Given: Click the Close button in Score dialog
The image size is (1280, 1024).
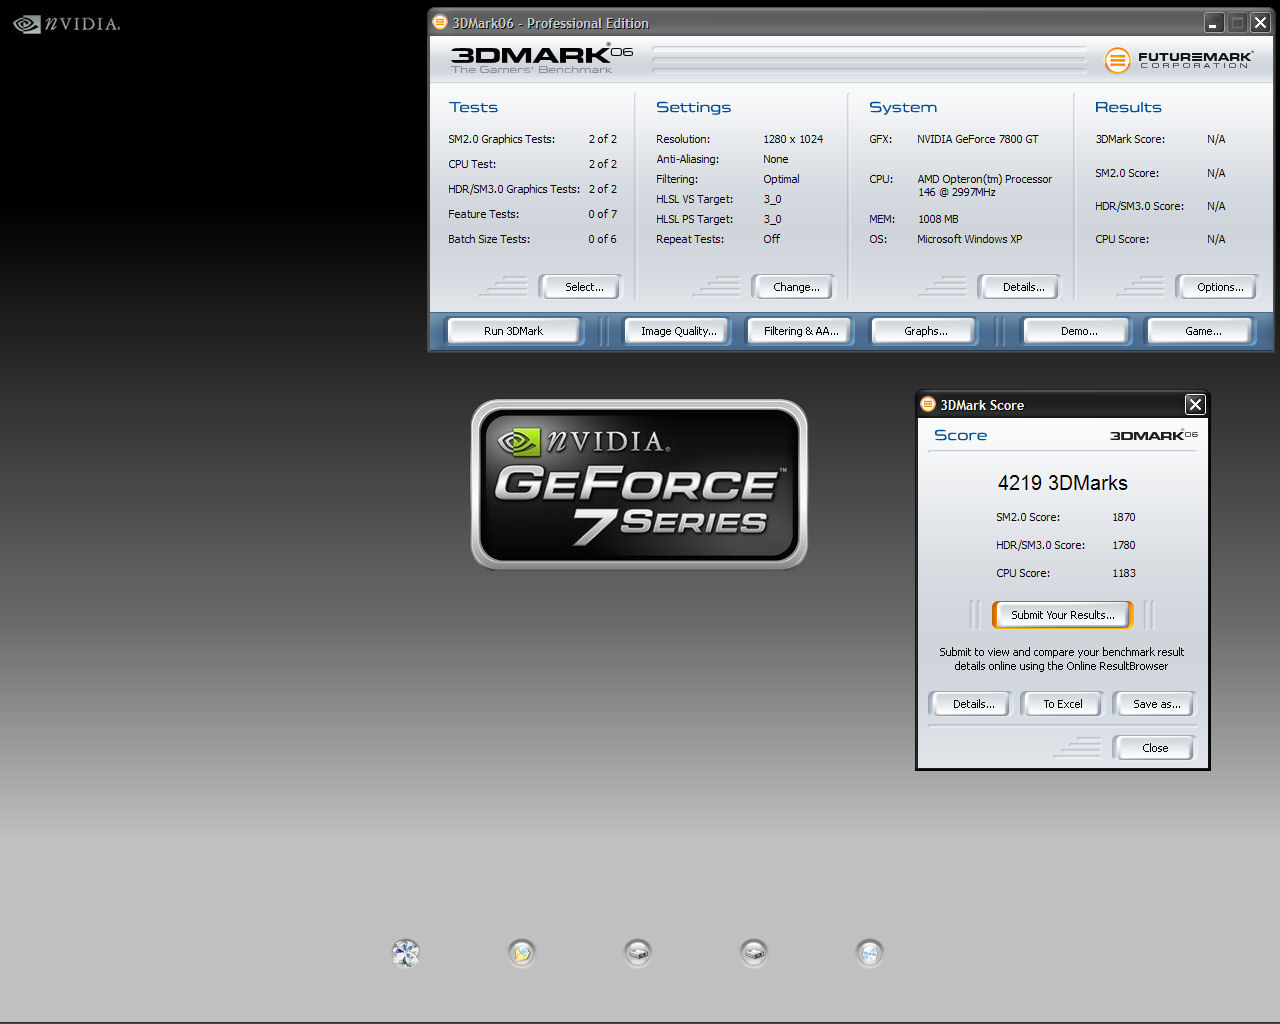Looking at the screenshot, I should coord(1154,748).
